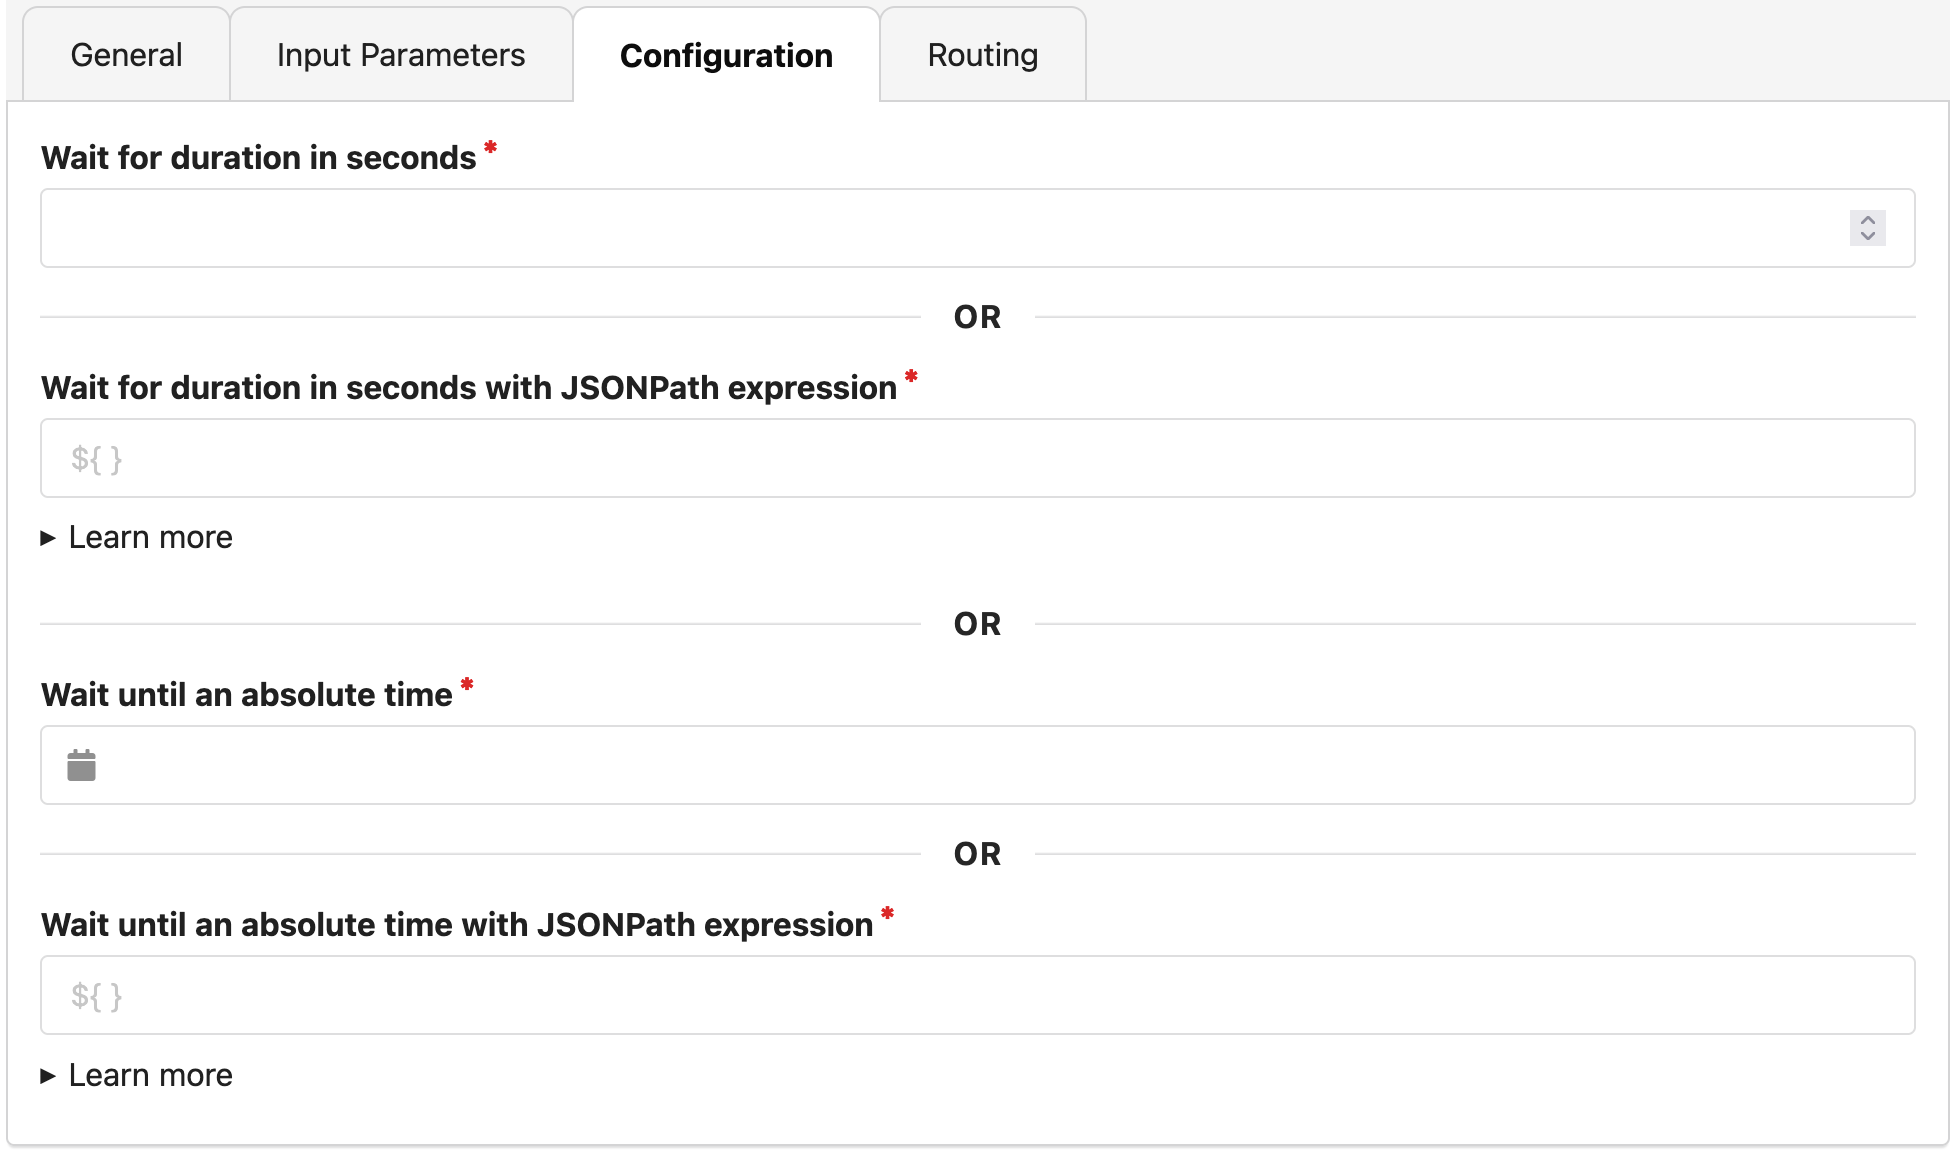Switch to the General tab
This screenshot has height=1156, width=1956.
tap(126, 55)
